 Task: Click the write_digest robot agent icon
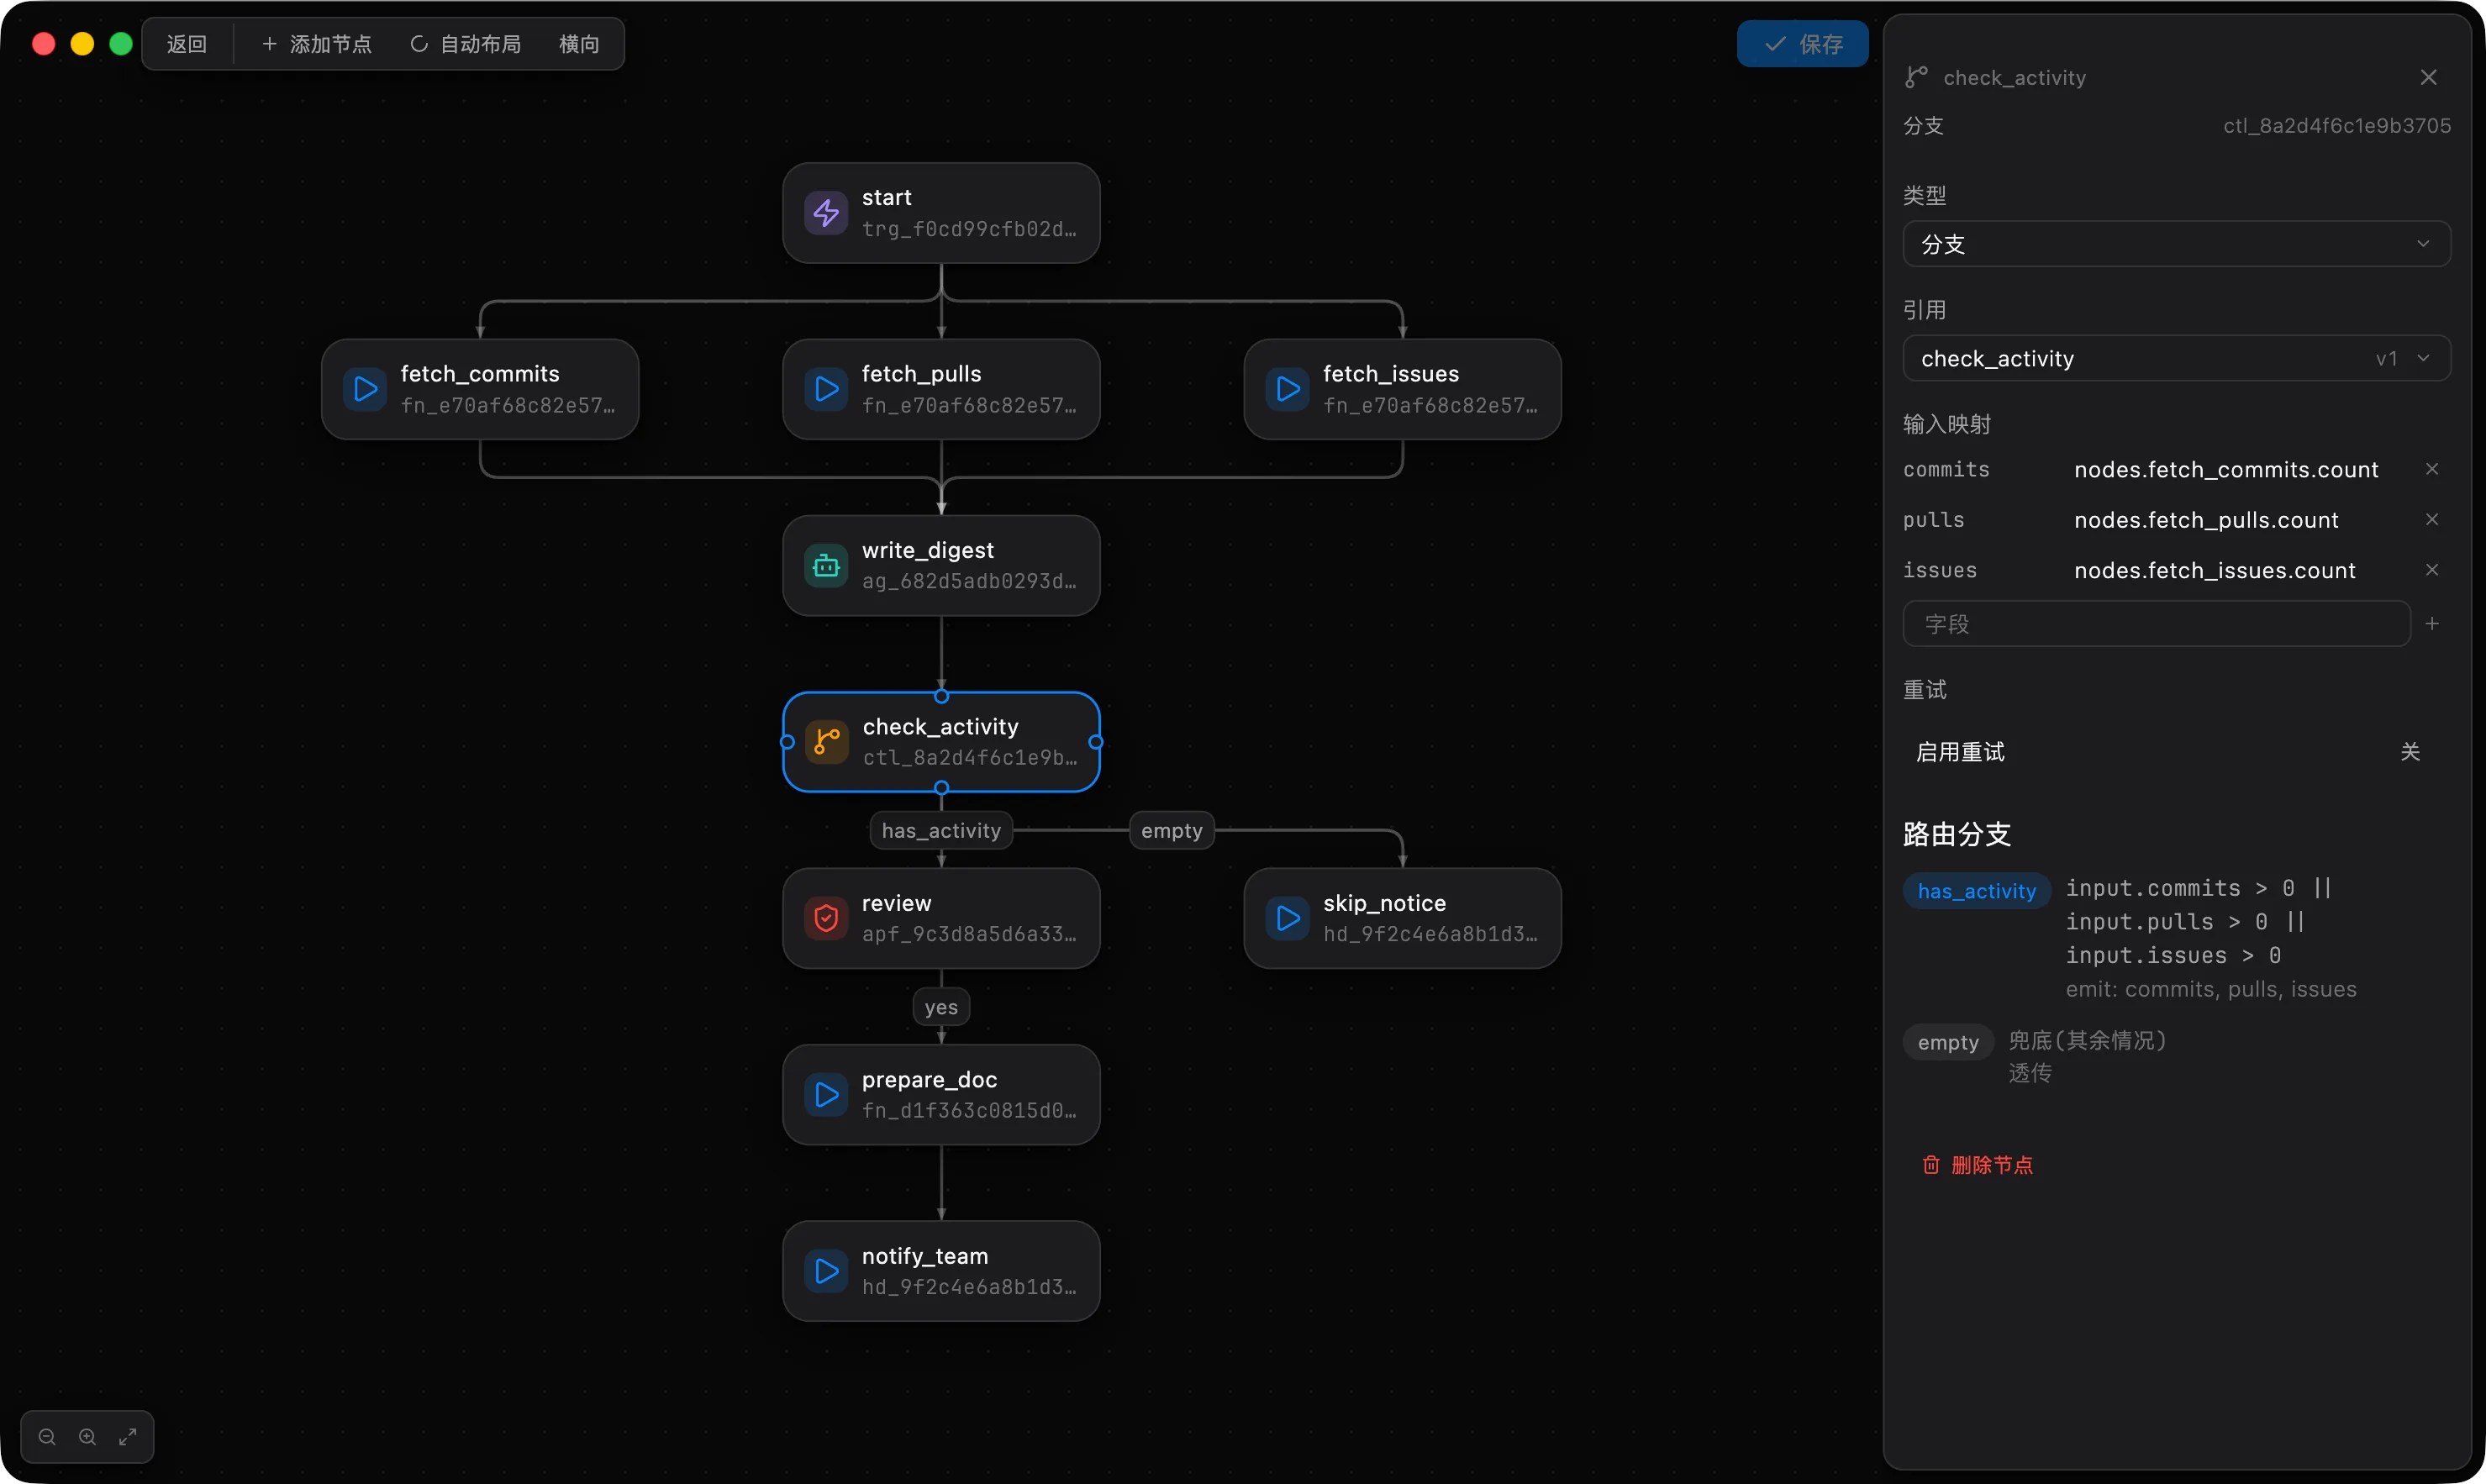coord(826,566)
